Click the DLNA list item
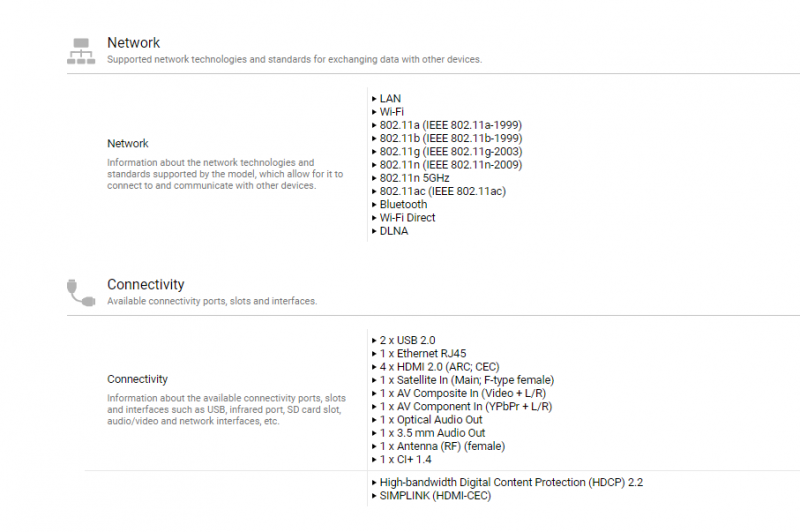The width and height of the screenshot is (800, 532). click(x=393, y=231)
